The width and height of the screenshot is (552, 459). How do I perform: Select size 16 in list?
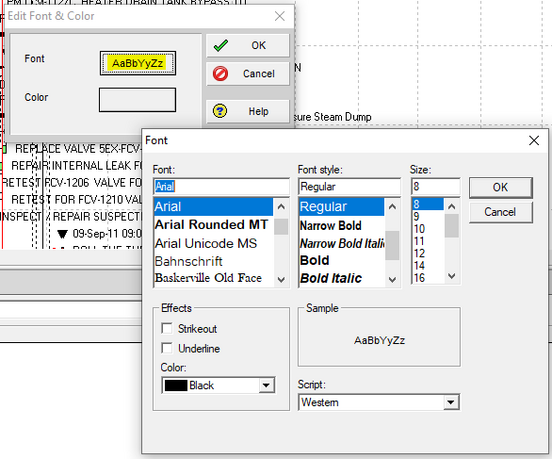(428, 278)
